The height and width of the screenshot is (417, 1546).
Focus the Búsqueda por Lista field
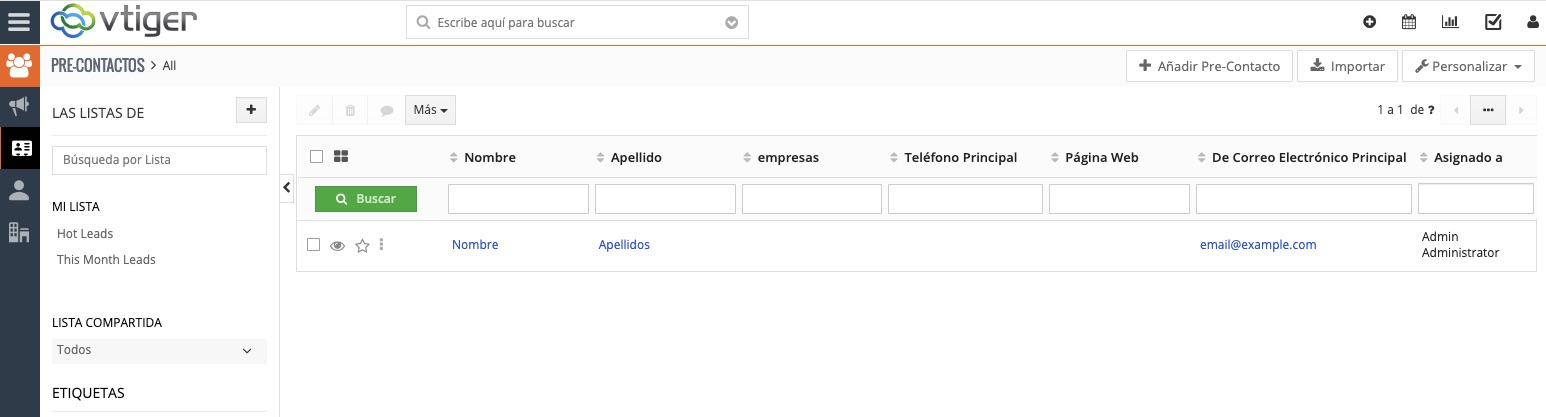[x=159, y=160]
